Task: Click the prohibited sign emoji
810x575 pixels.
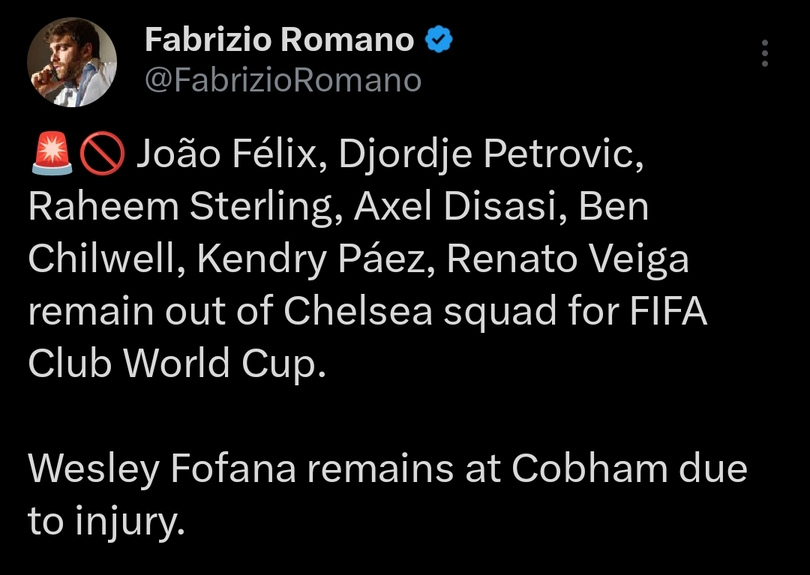Action: click(x=102, y=154)
